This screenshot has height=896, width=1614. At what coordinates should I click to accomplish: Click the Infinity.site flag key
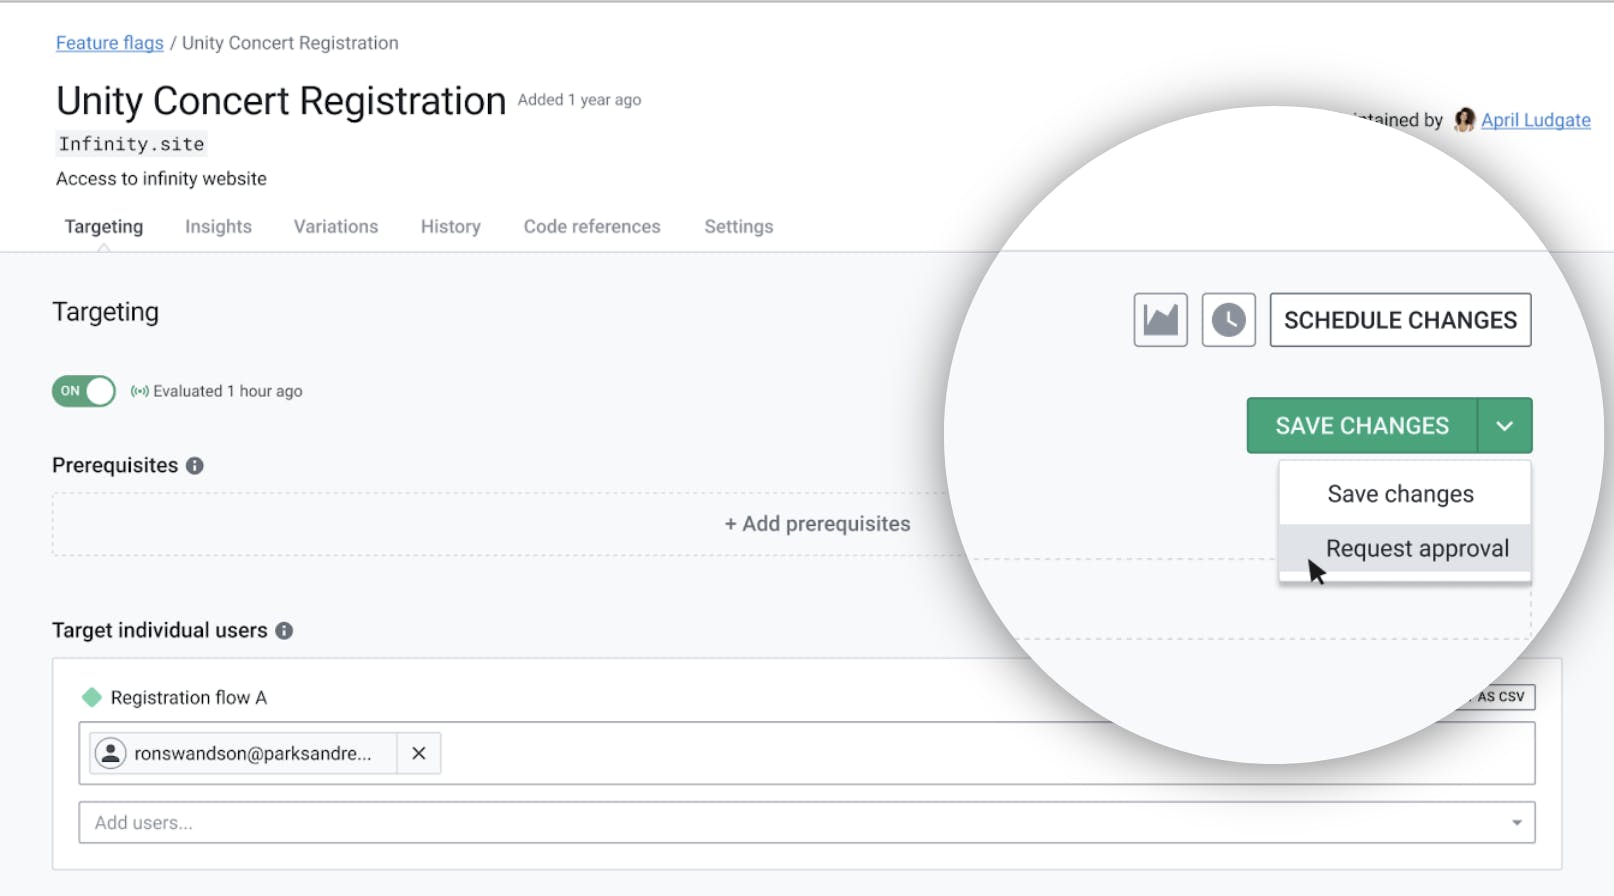pos(131,144)
